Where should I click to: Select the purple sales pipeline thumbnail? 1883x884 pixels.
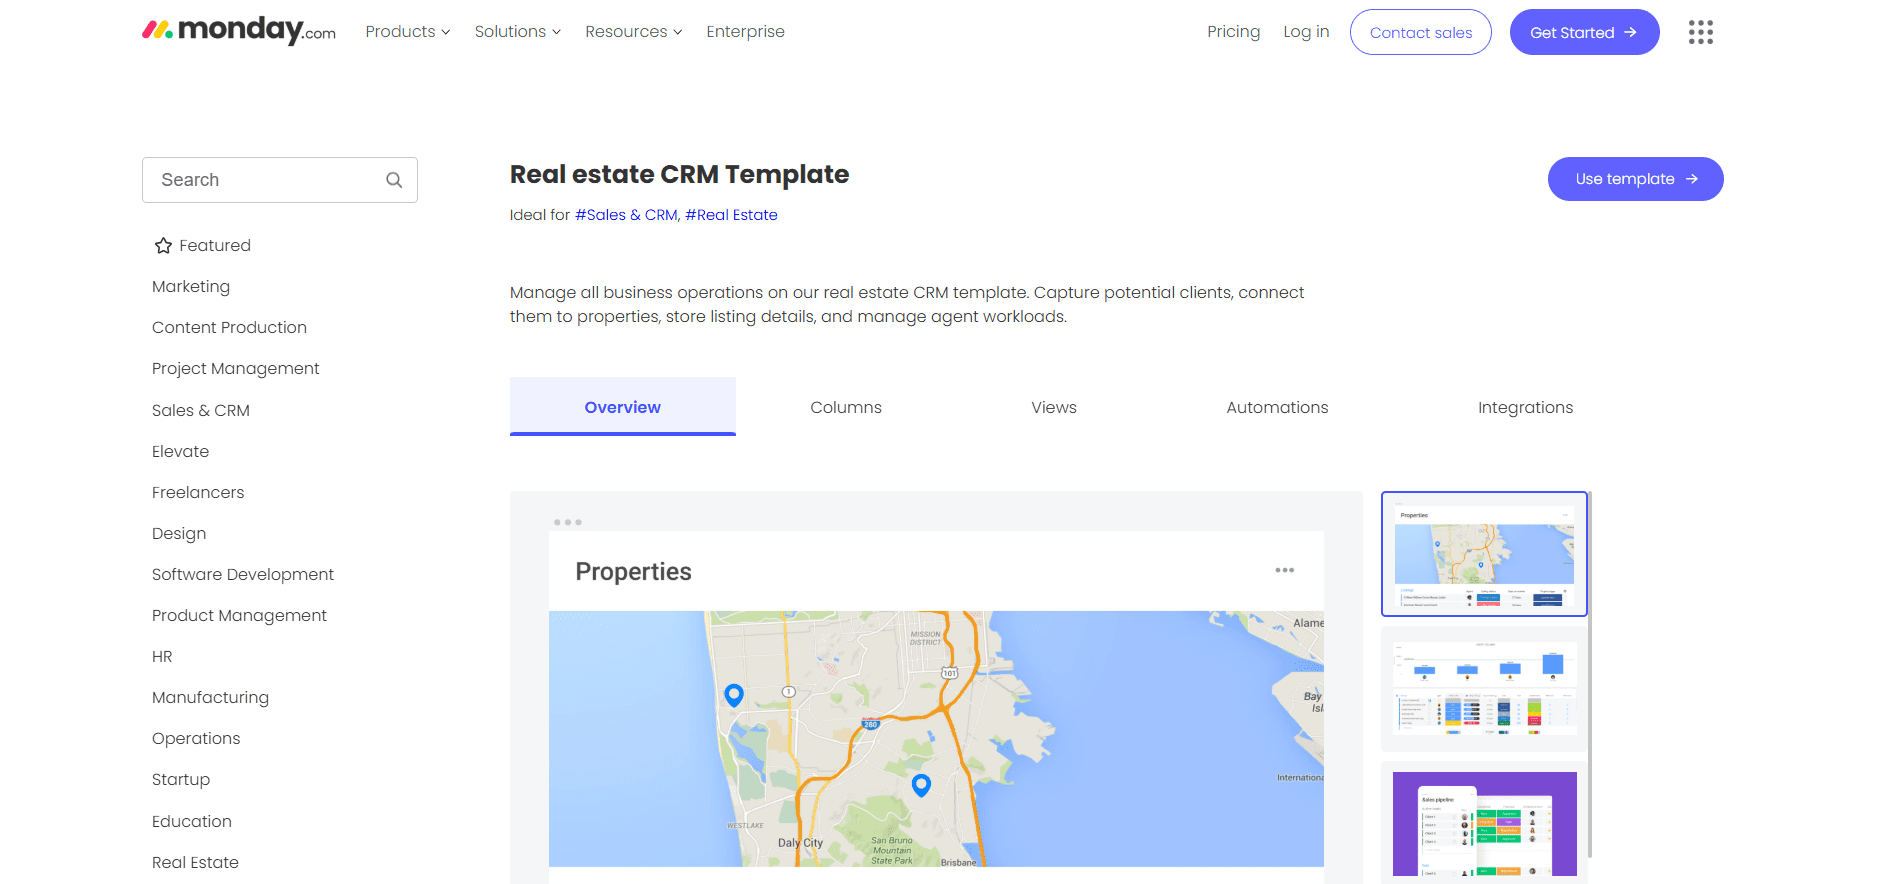[1484, 823]
